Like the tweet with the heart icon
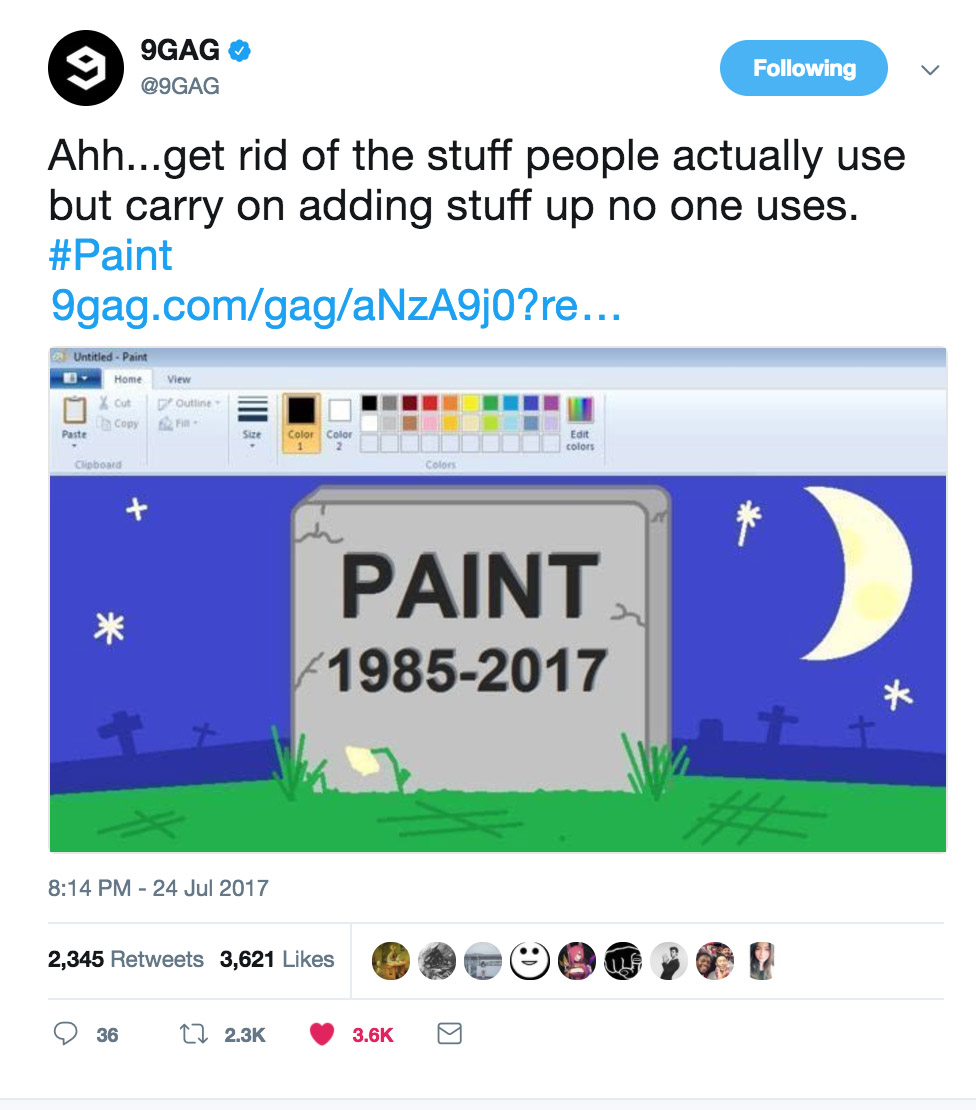 coord(321,1034)
